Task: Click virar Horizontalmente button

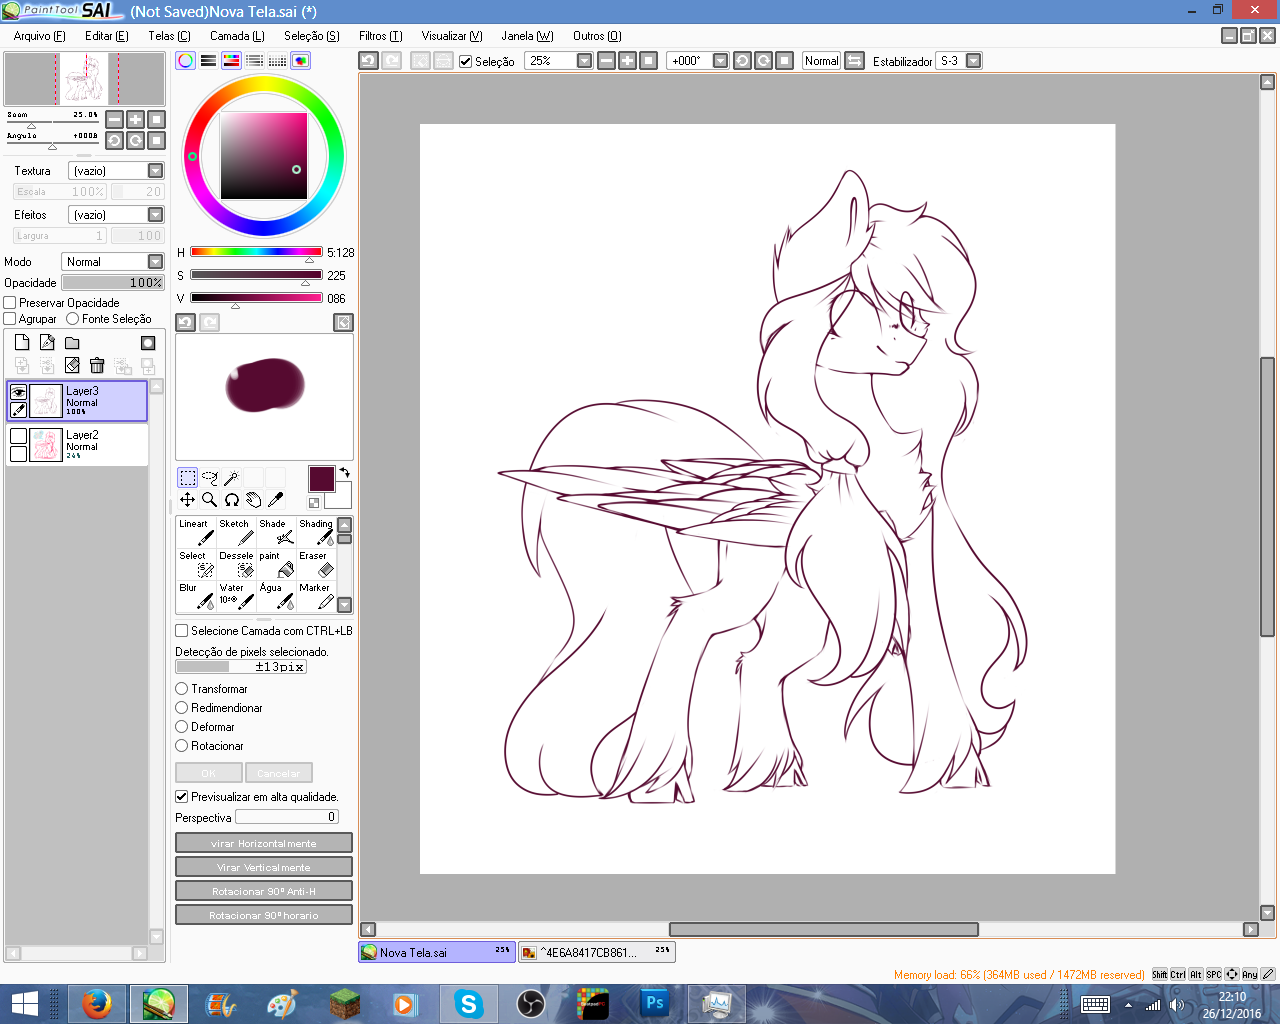Action: pos(264,843)
